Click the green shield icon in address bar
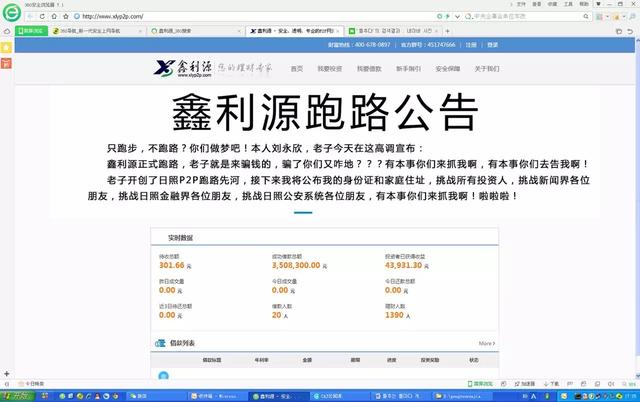Screen dimensions: 640x402 pos(439,16)
